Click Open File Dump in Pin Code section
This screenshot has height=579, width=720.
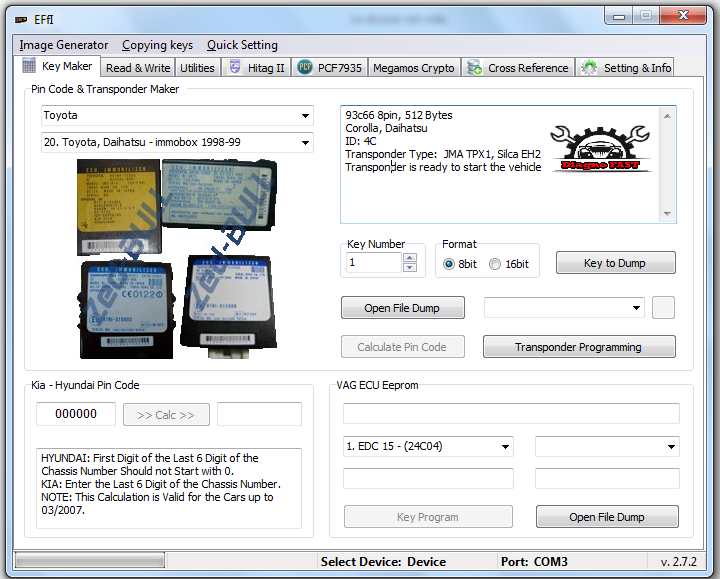[x=402, y=308]
